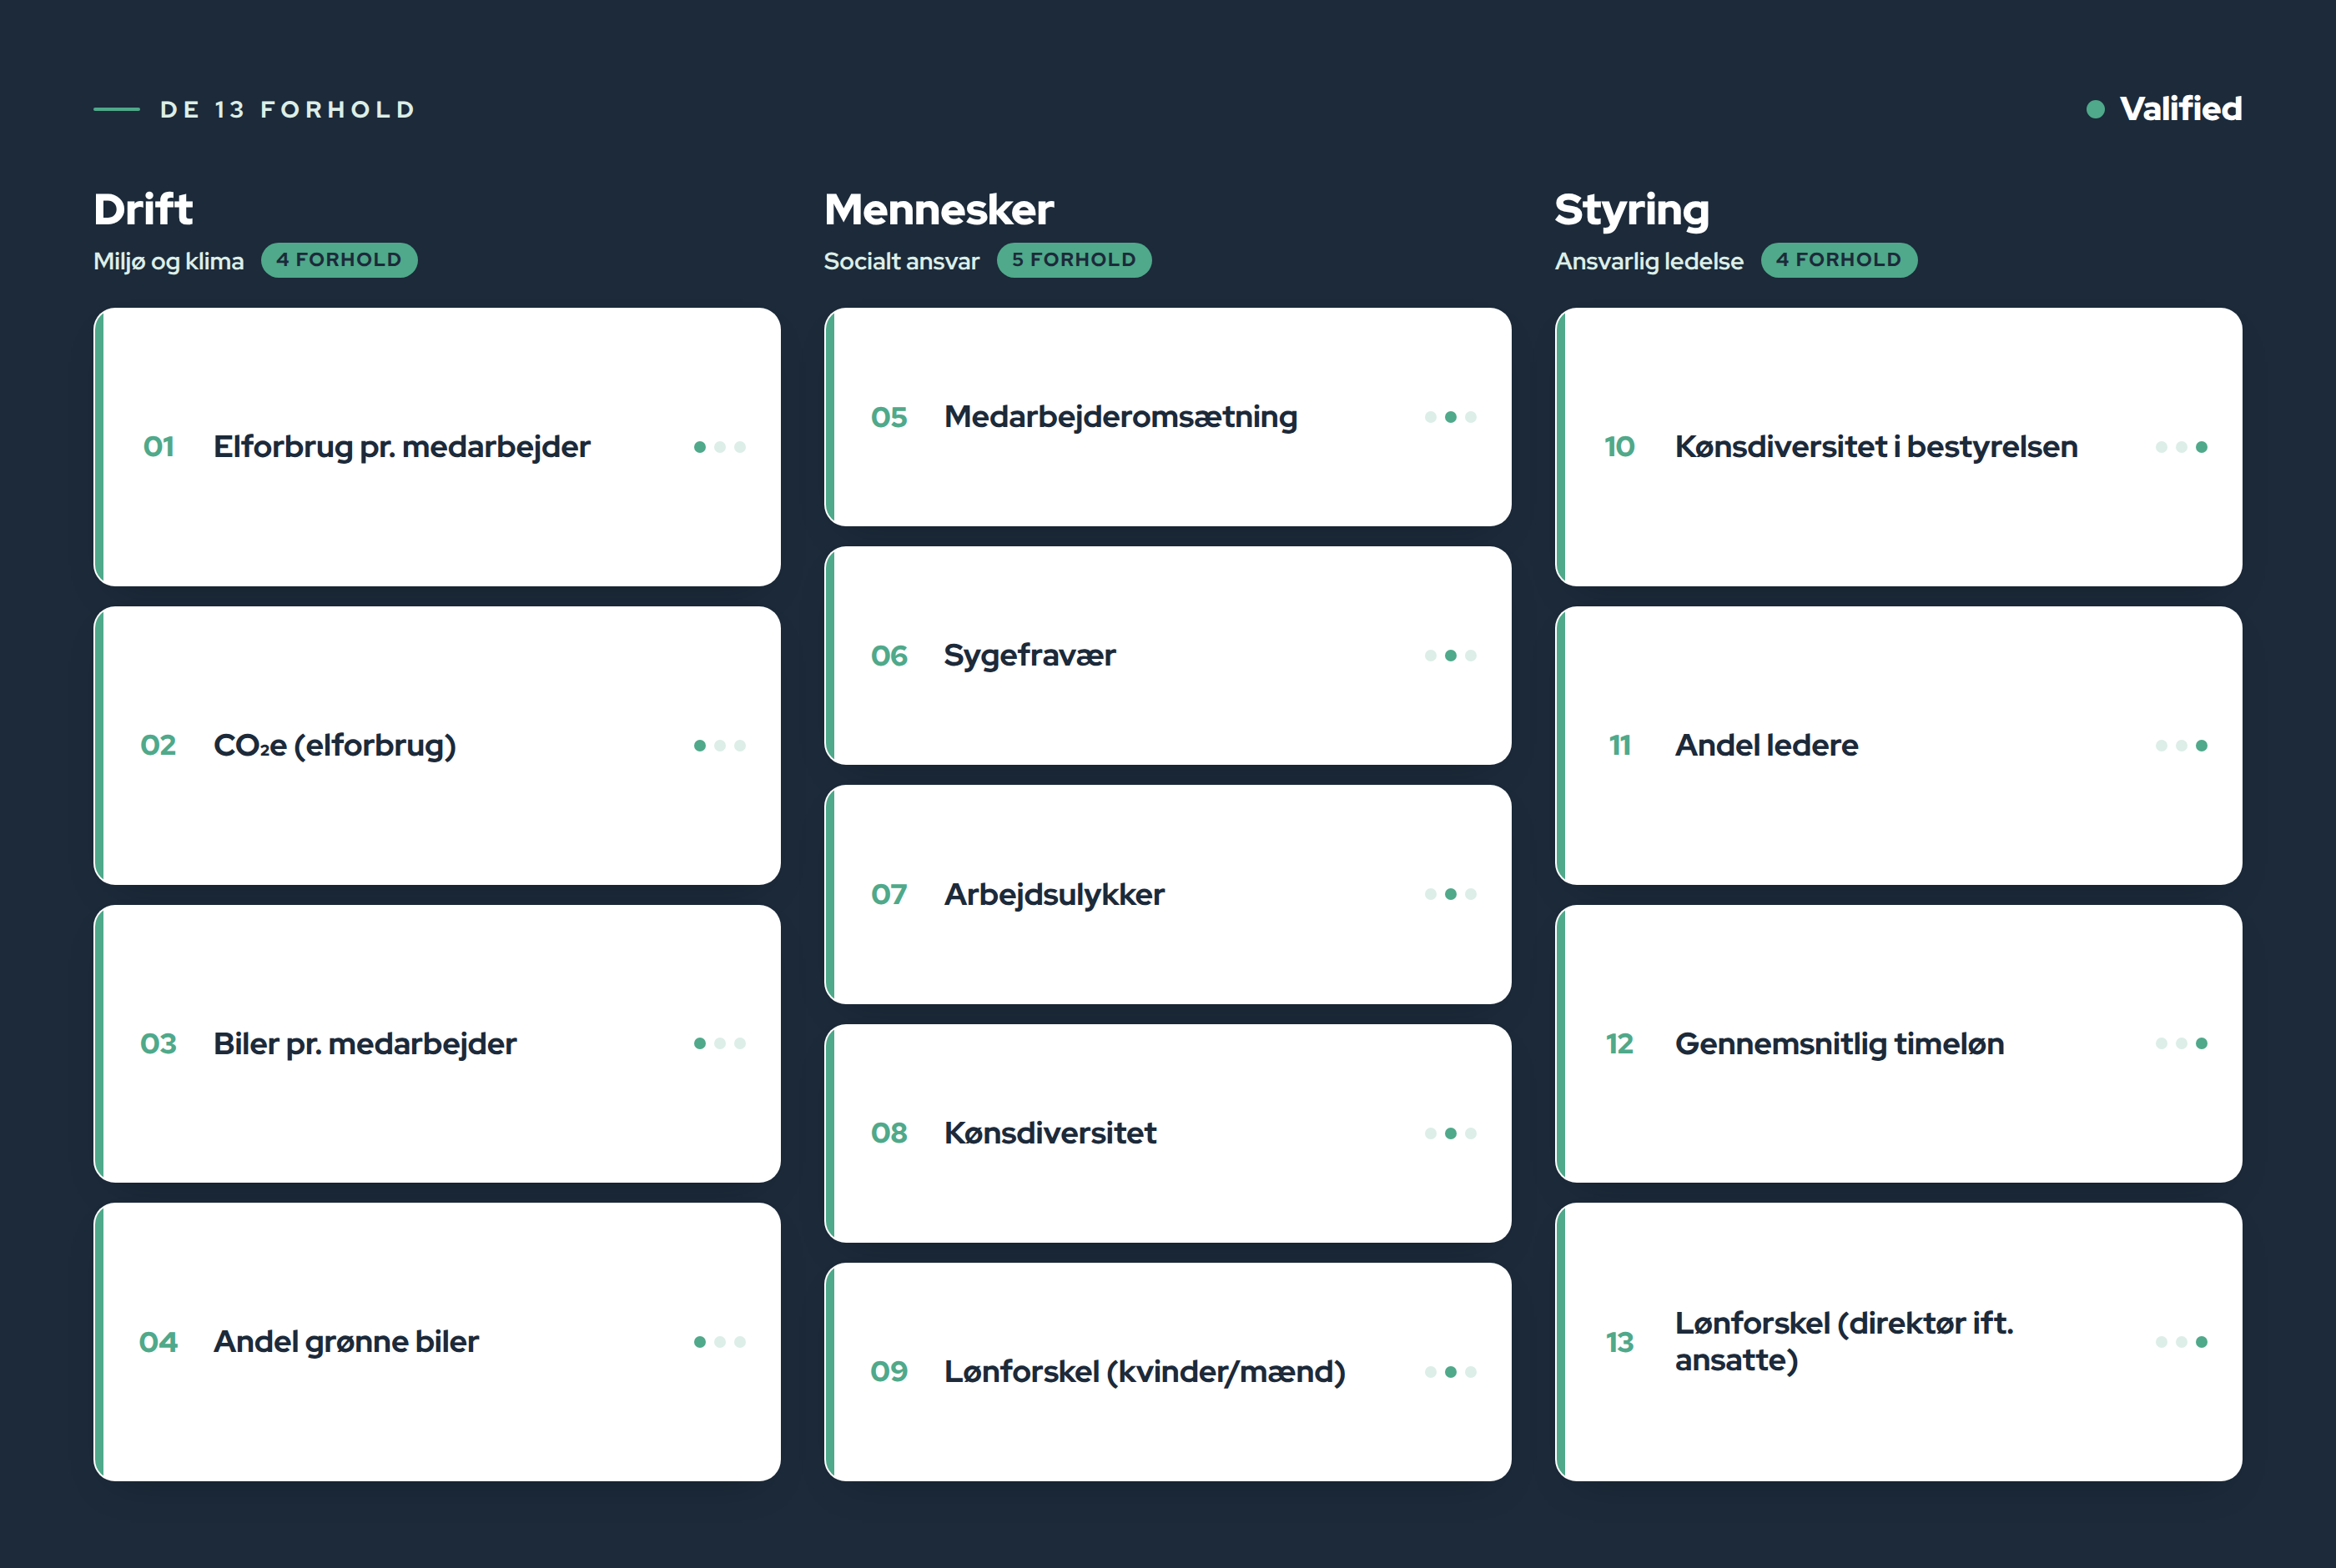
Task: Open the Elforbrug pr. medarbejder card
Action: pos(437,447)
